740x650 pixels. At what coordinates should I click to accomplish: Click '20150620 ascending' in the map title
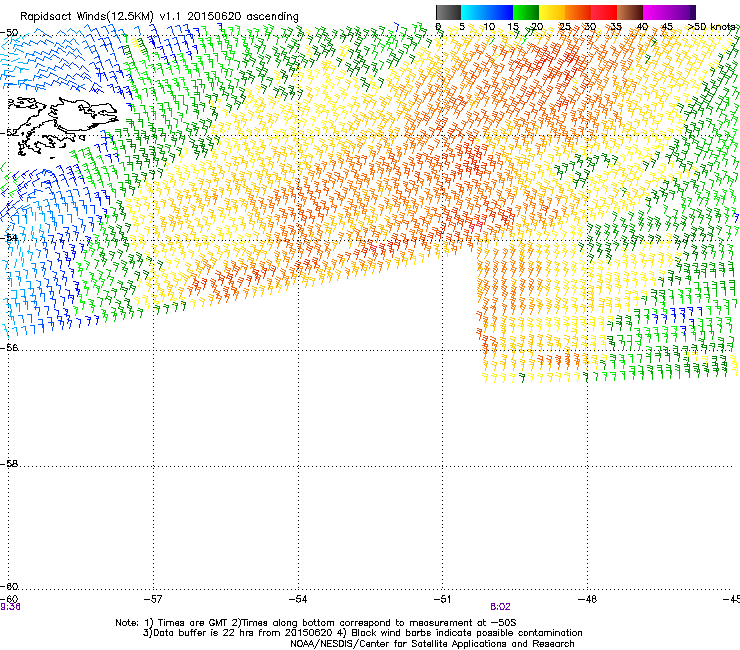243,17
